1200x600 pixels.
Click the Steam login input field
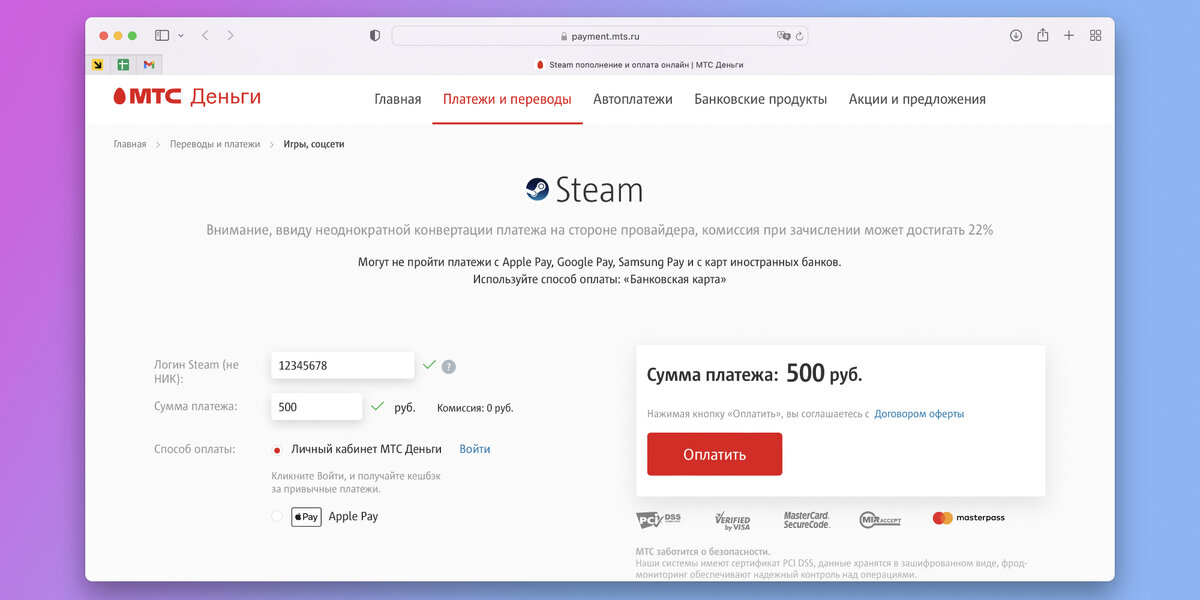pos(342,365)
